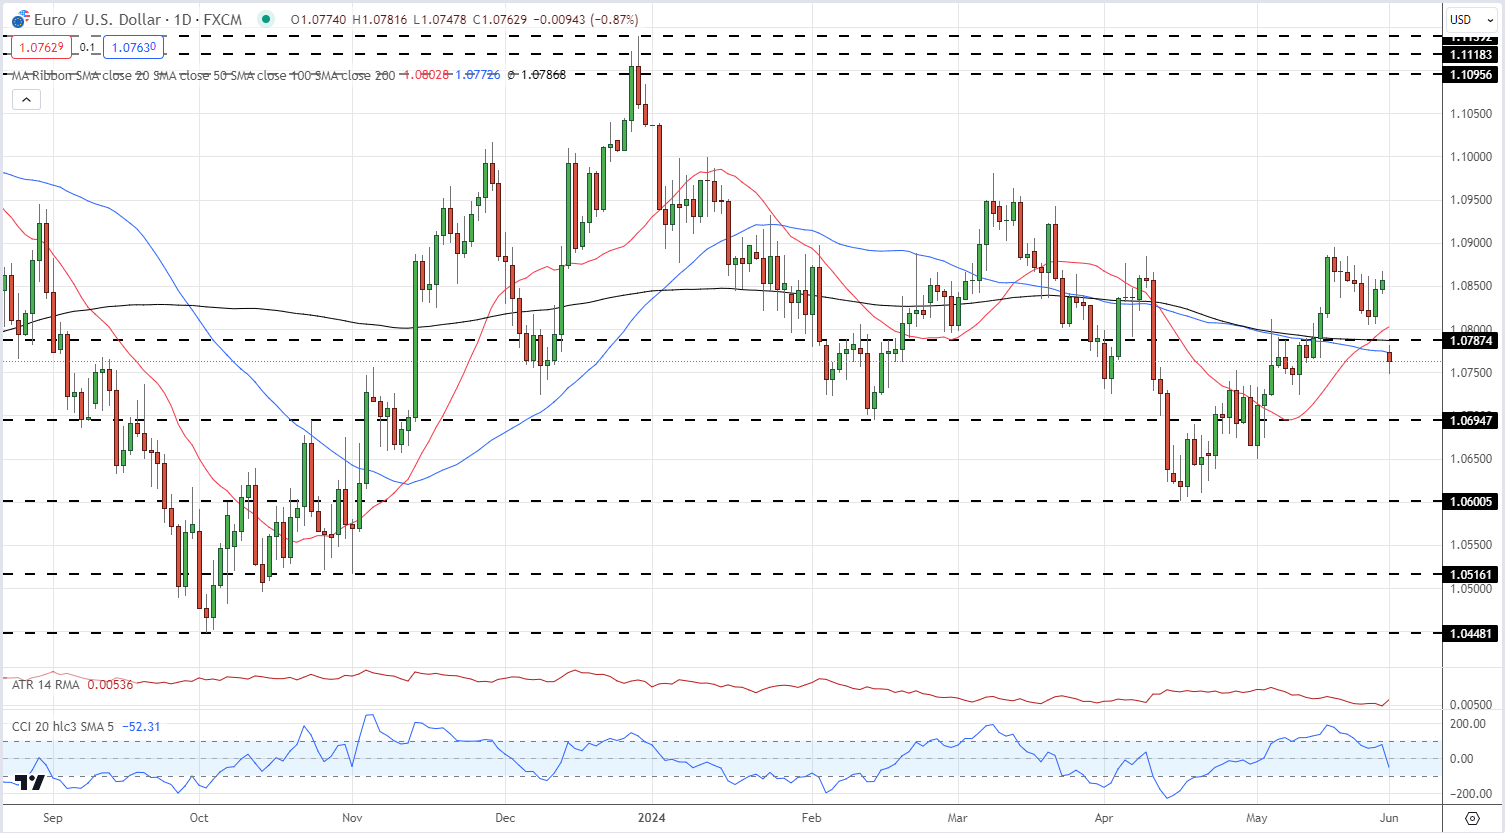Click the spread value 0.1
This screenshot has height=833, width=1505.
[87, 47]
